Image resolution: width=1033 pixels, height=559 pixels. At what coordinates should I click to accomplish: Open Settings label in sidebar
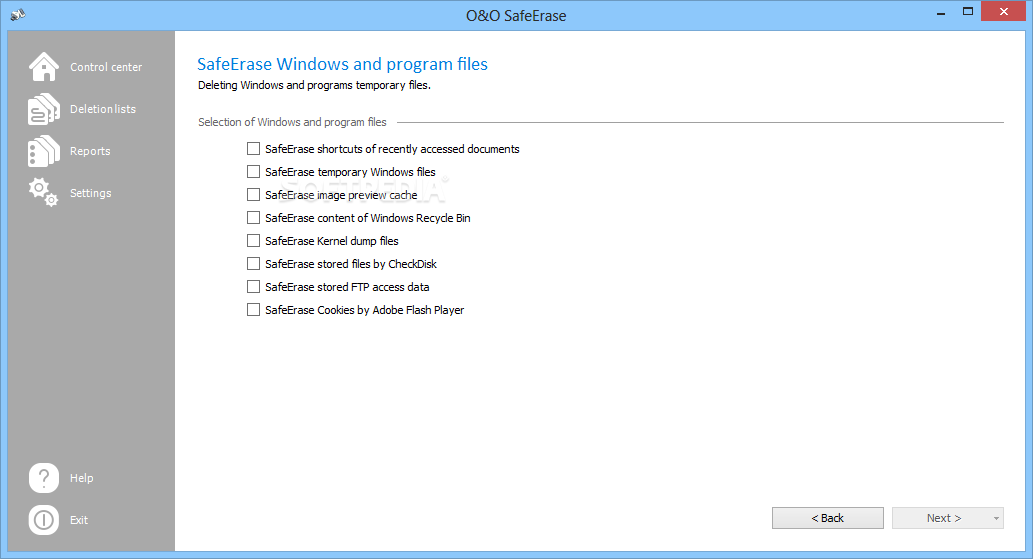tap(91, 193)
